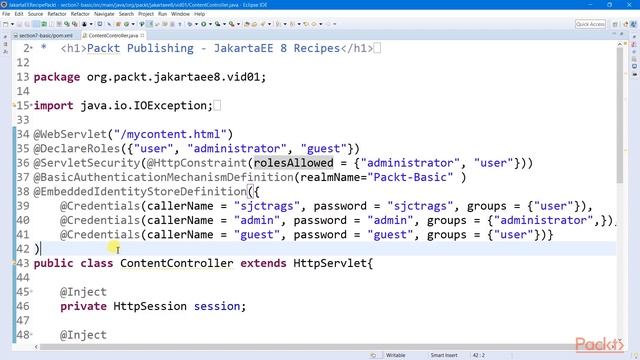Click the warning marker on line 43

(15, 263)
